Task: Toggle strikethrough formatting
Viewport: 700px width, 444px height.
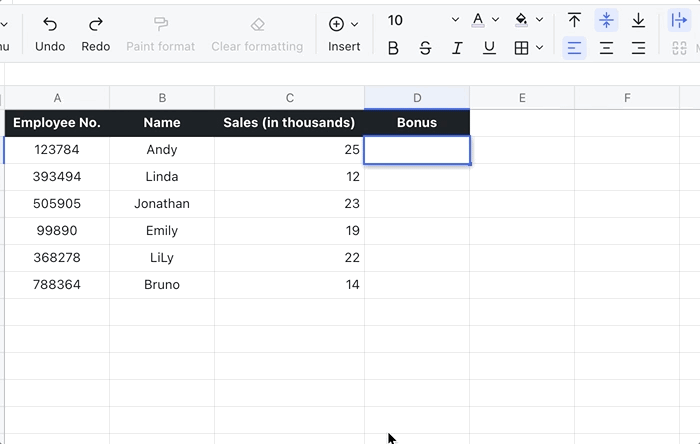Action: click(425, 48)
